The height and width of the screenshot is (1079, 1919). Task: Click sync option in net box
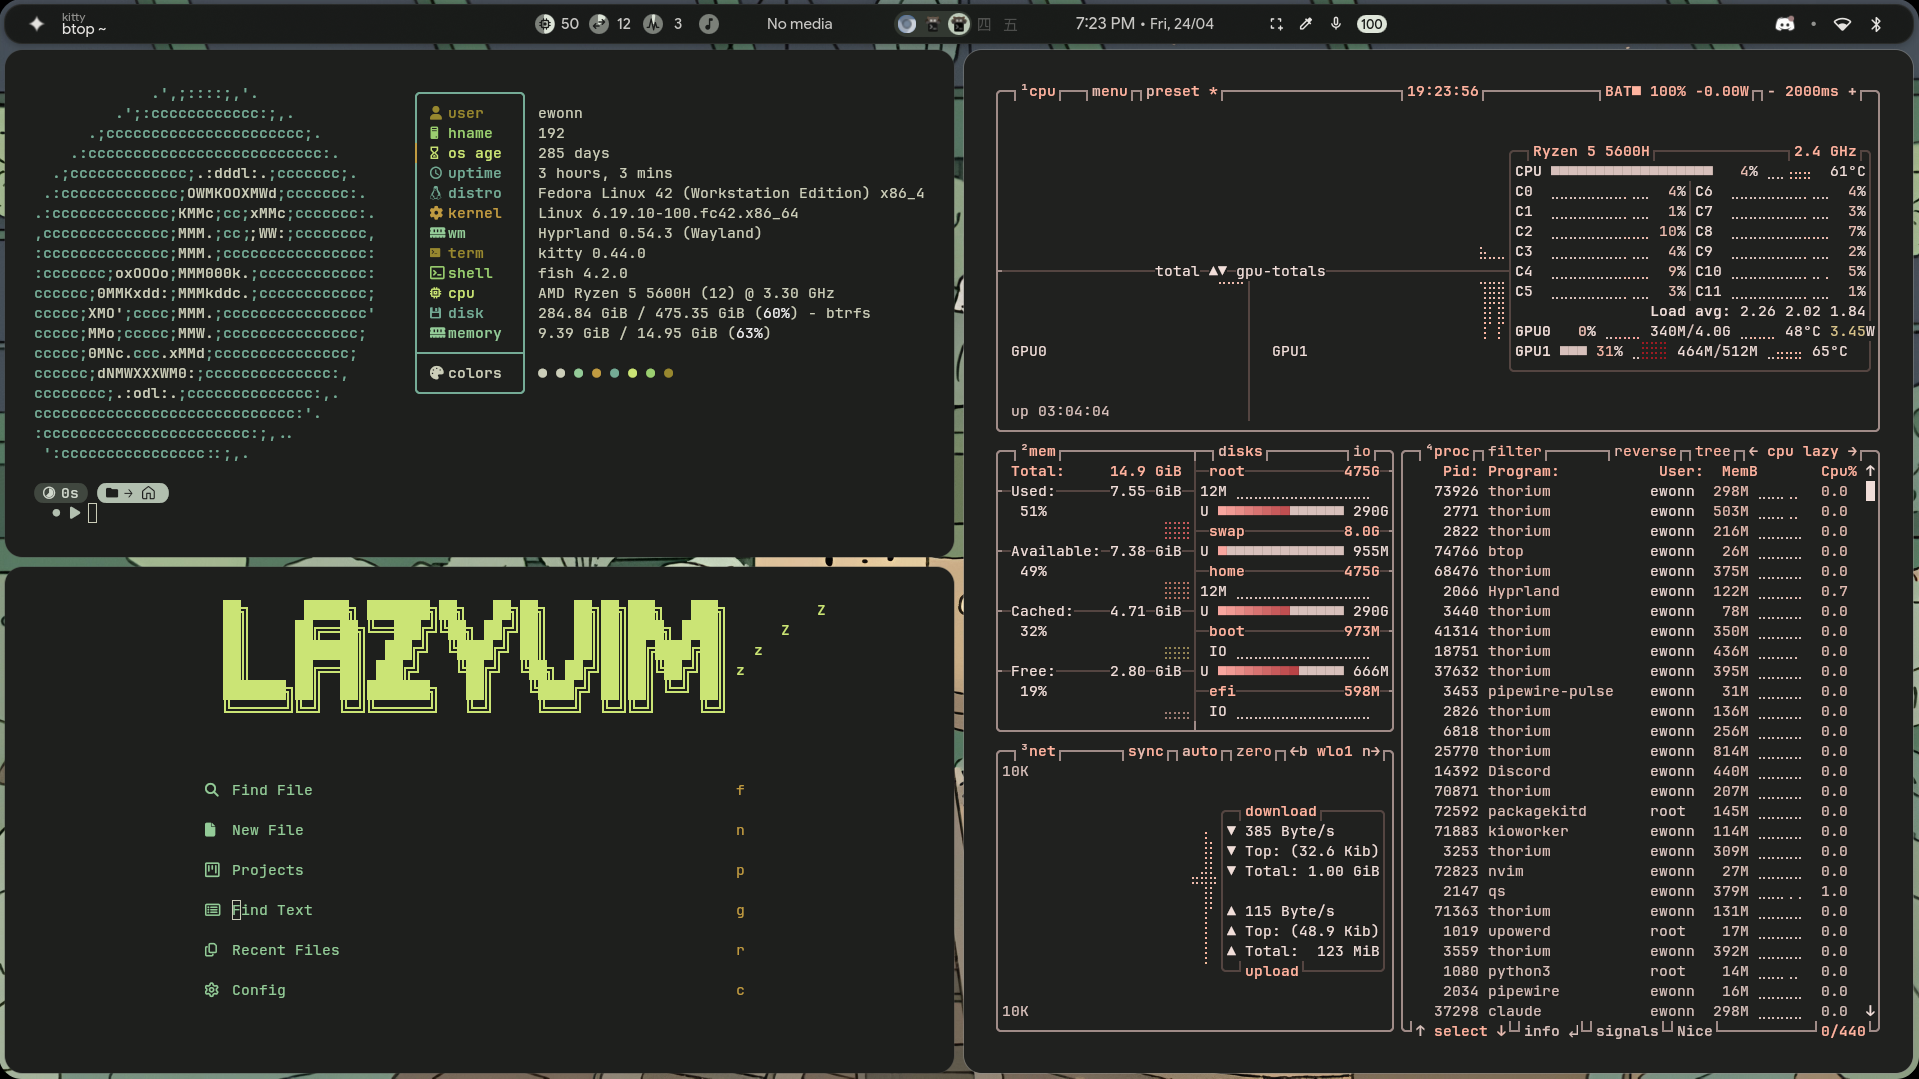1145,751
